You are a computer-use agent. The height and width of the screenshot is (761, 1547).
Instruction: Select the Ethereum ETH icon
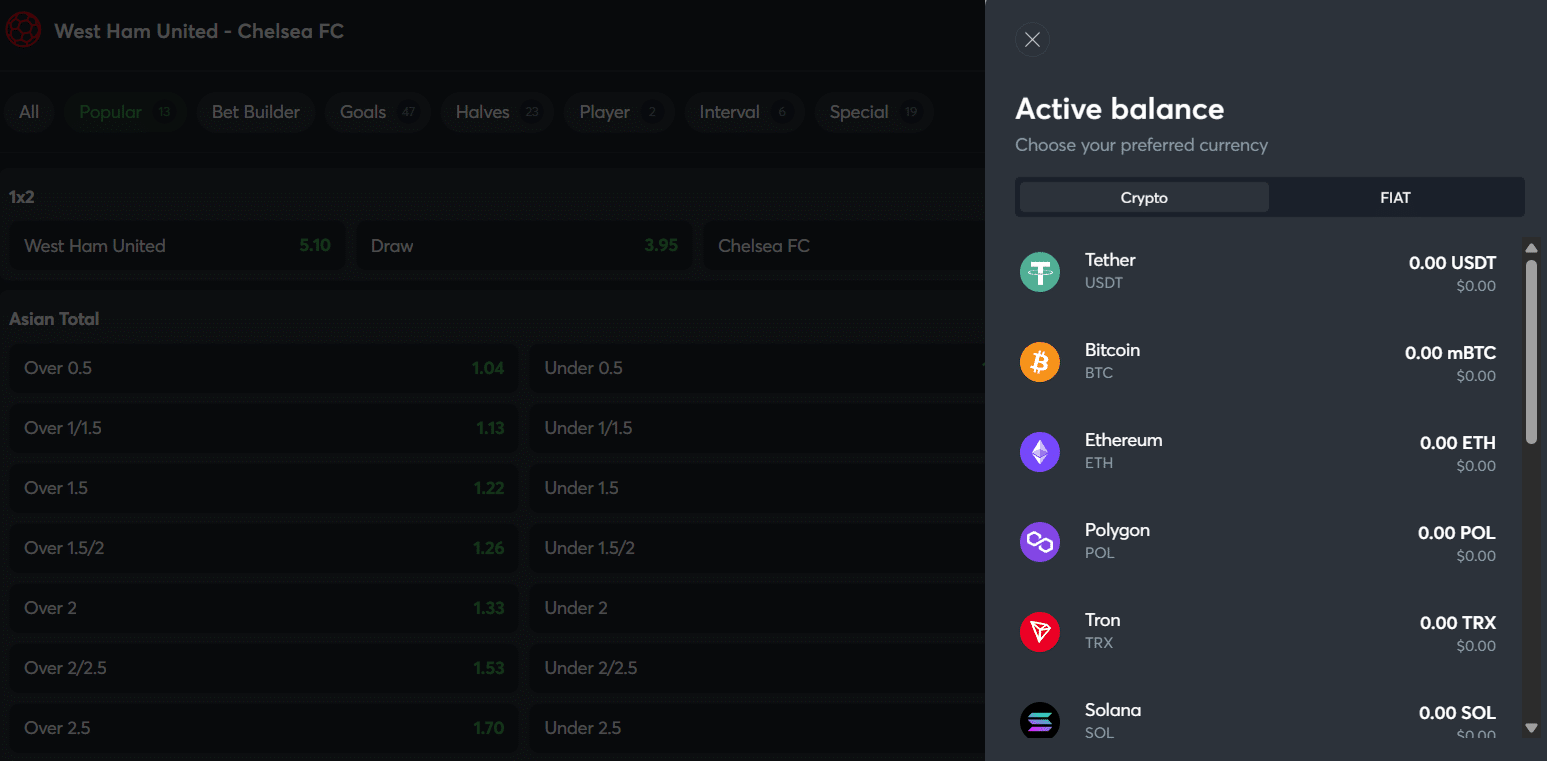1040,451
